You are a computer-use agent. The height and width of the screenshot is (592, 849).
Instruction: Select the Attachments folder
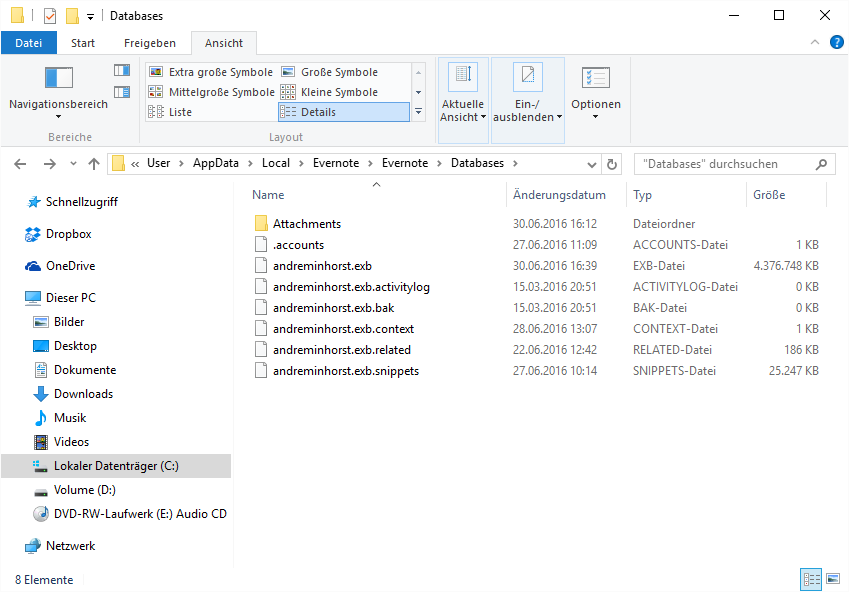pos(306,224)
